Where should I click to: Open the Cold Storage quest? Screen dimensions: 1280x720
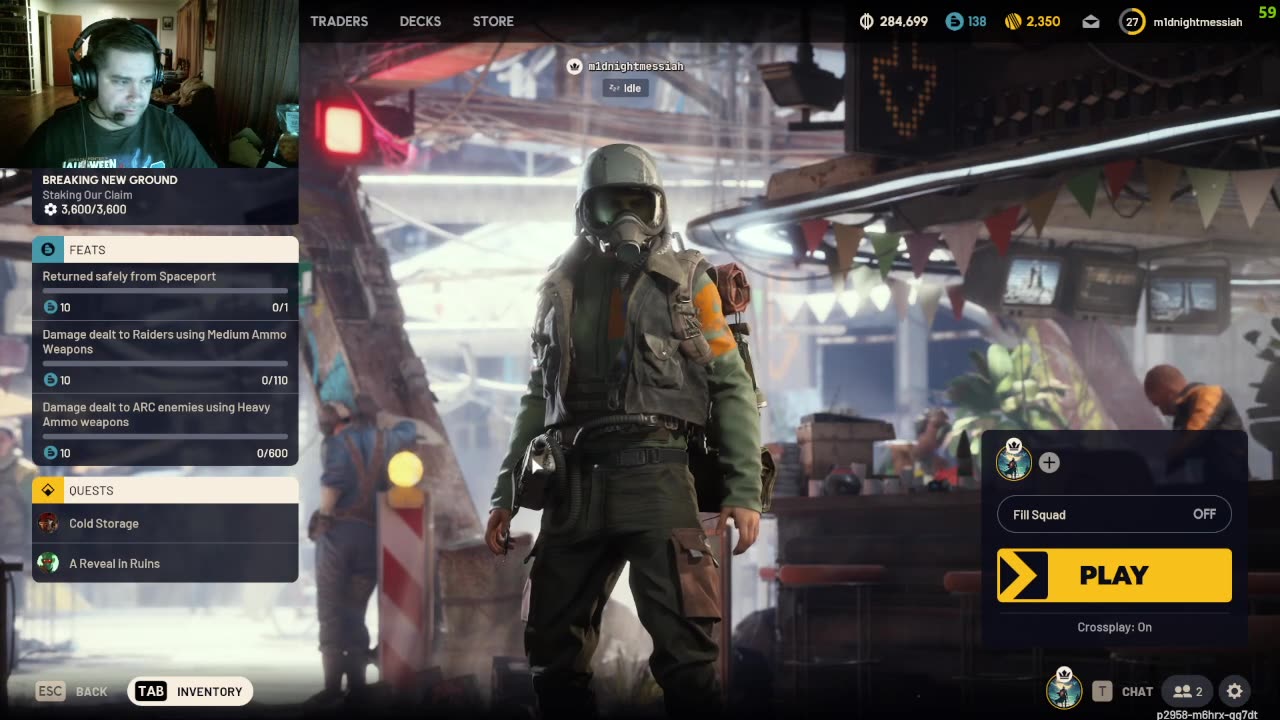[x=165, y=523]
